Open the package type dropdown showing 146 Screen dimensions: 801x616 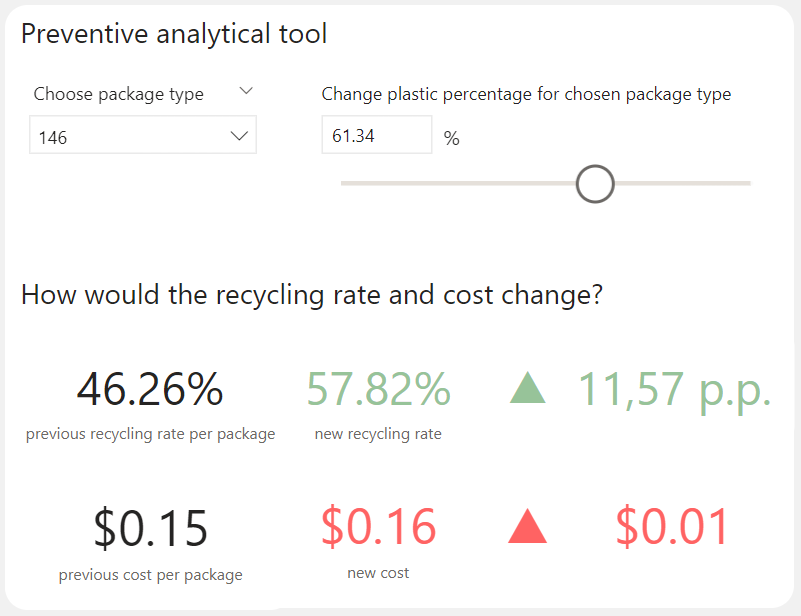click(x=142, y=134)
